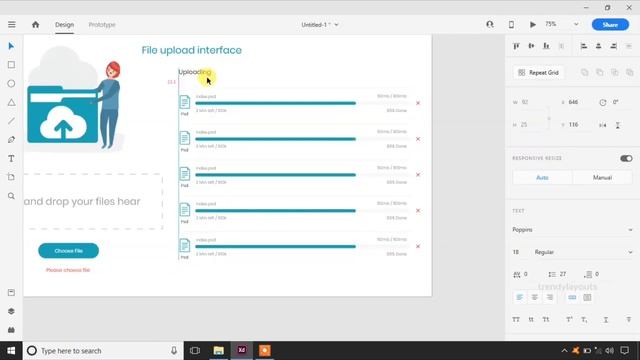This screenshot has height=360, width=640.
Task: Go to the Home screen
Action: click(36, 24)
